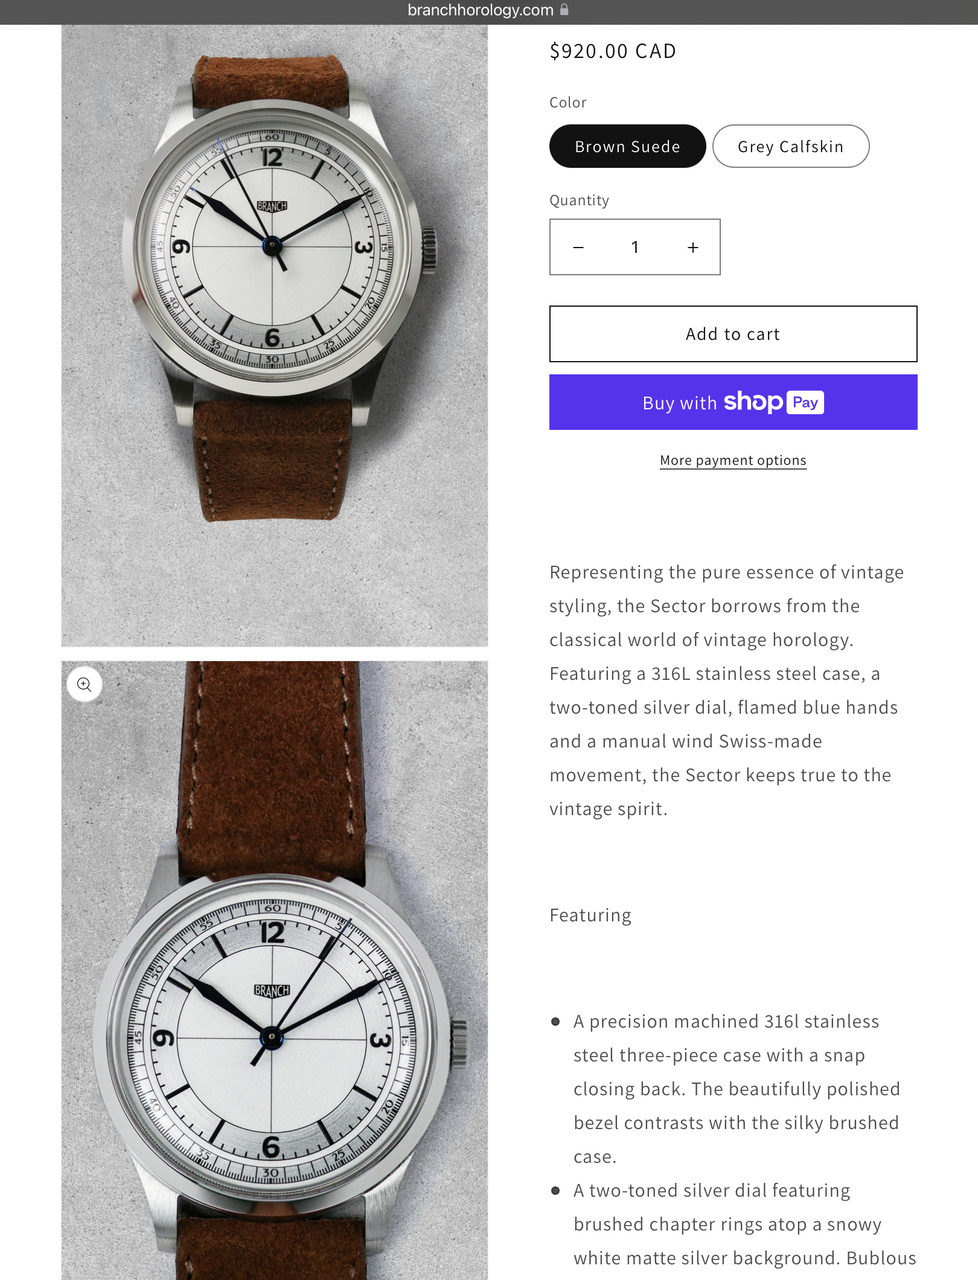Image resolution: width=978 pixels, height=1280 pixels.
Task: Increase quantity with the plus icon
Action: click(693, 247)
